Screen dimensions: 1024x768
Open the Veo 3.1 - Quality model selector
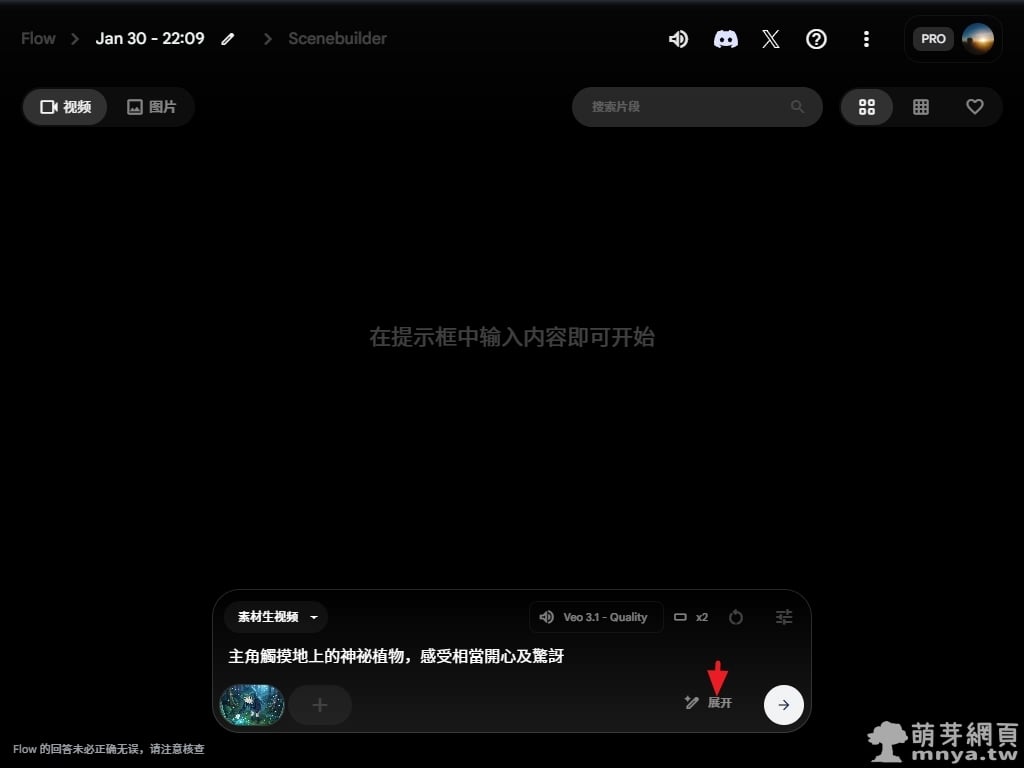coord(596,617)
